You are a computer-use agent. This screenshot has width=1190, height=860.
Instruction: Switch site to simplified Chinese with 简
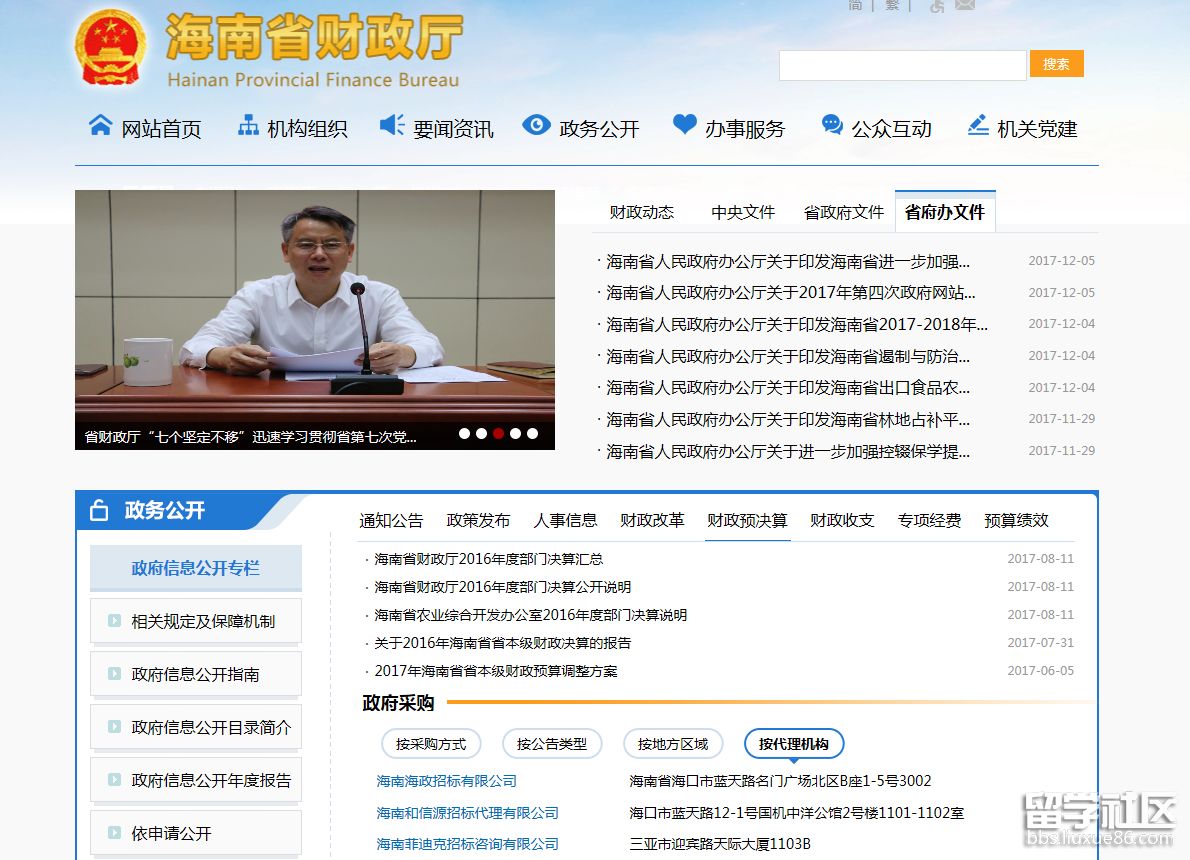point(852,6)
